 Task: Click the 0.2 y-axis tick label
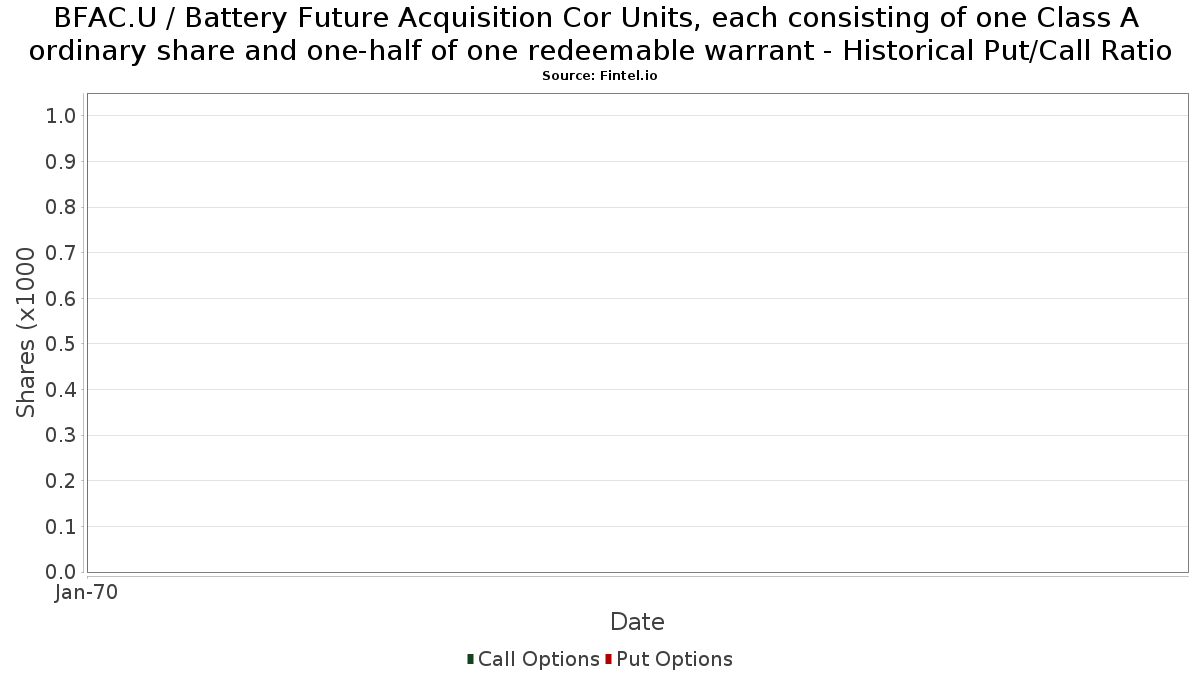(x=61, y=481)
